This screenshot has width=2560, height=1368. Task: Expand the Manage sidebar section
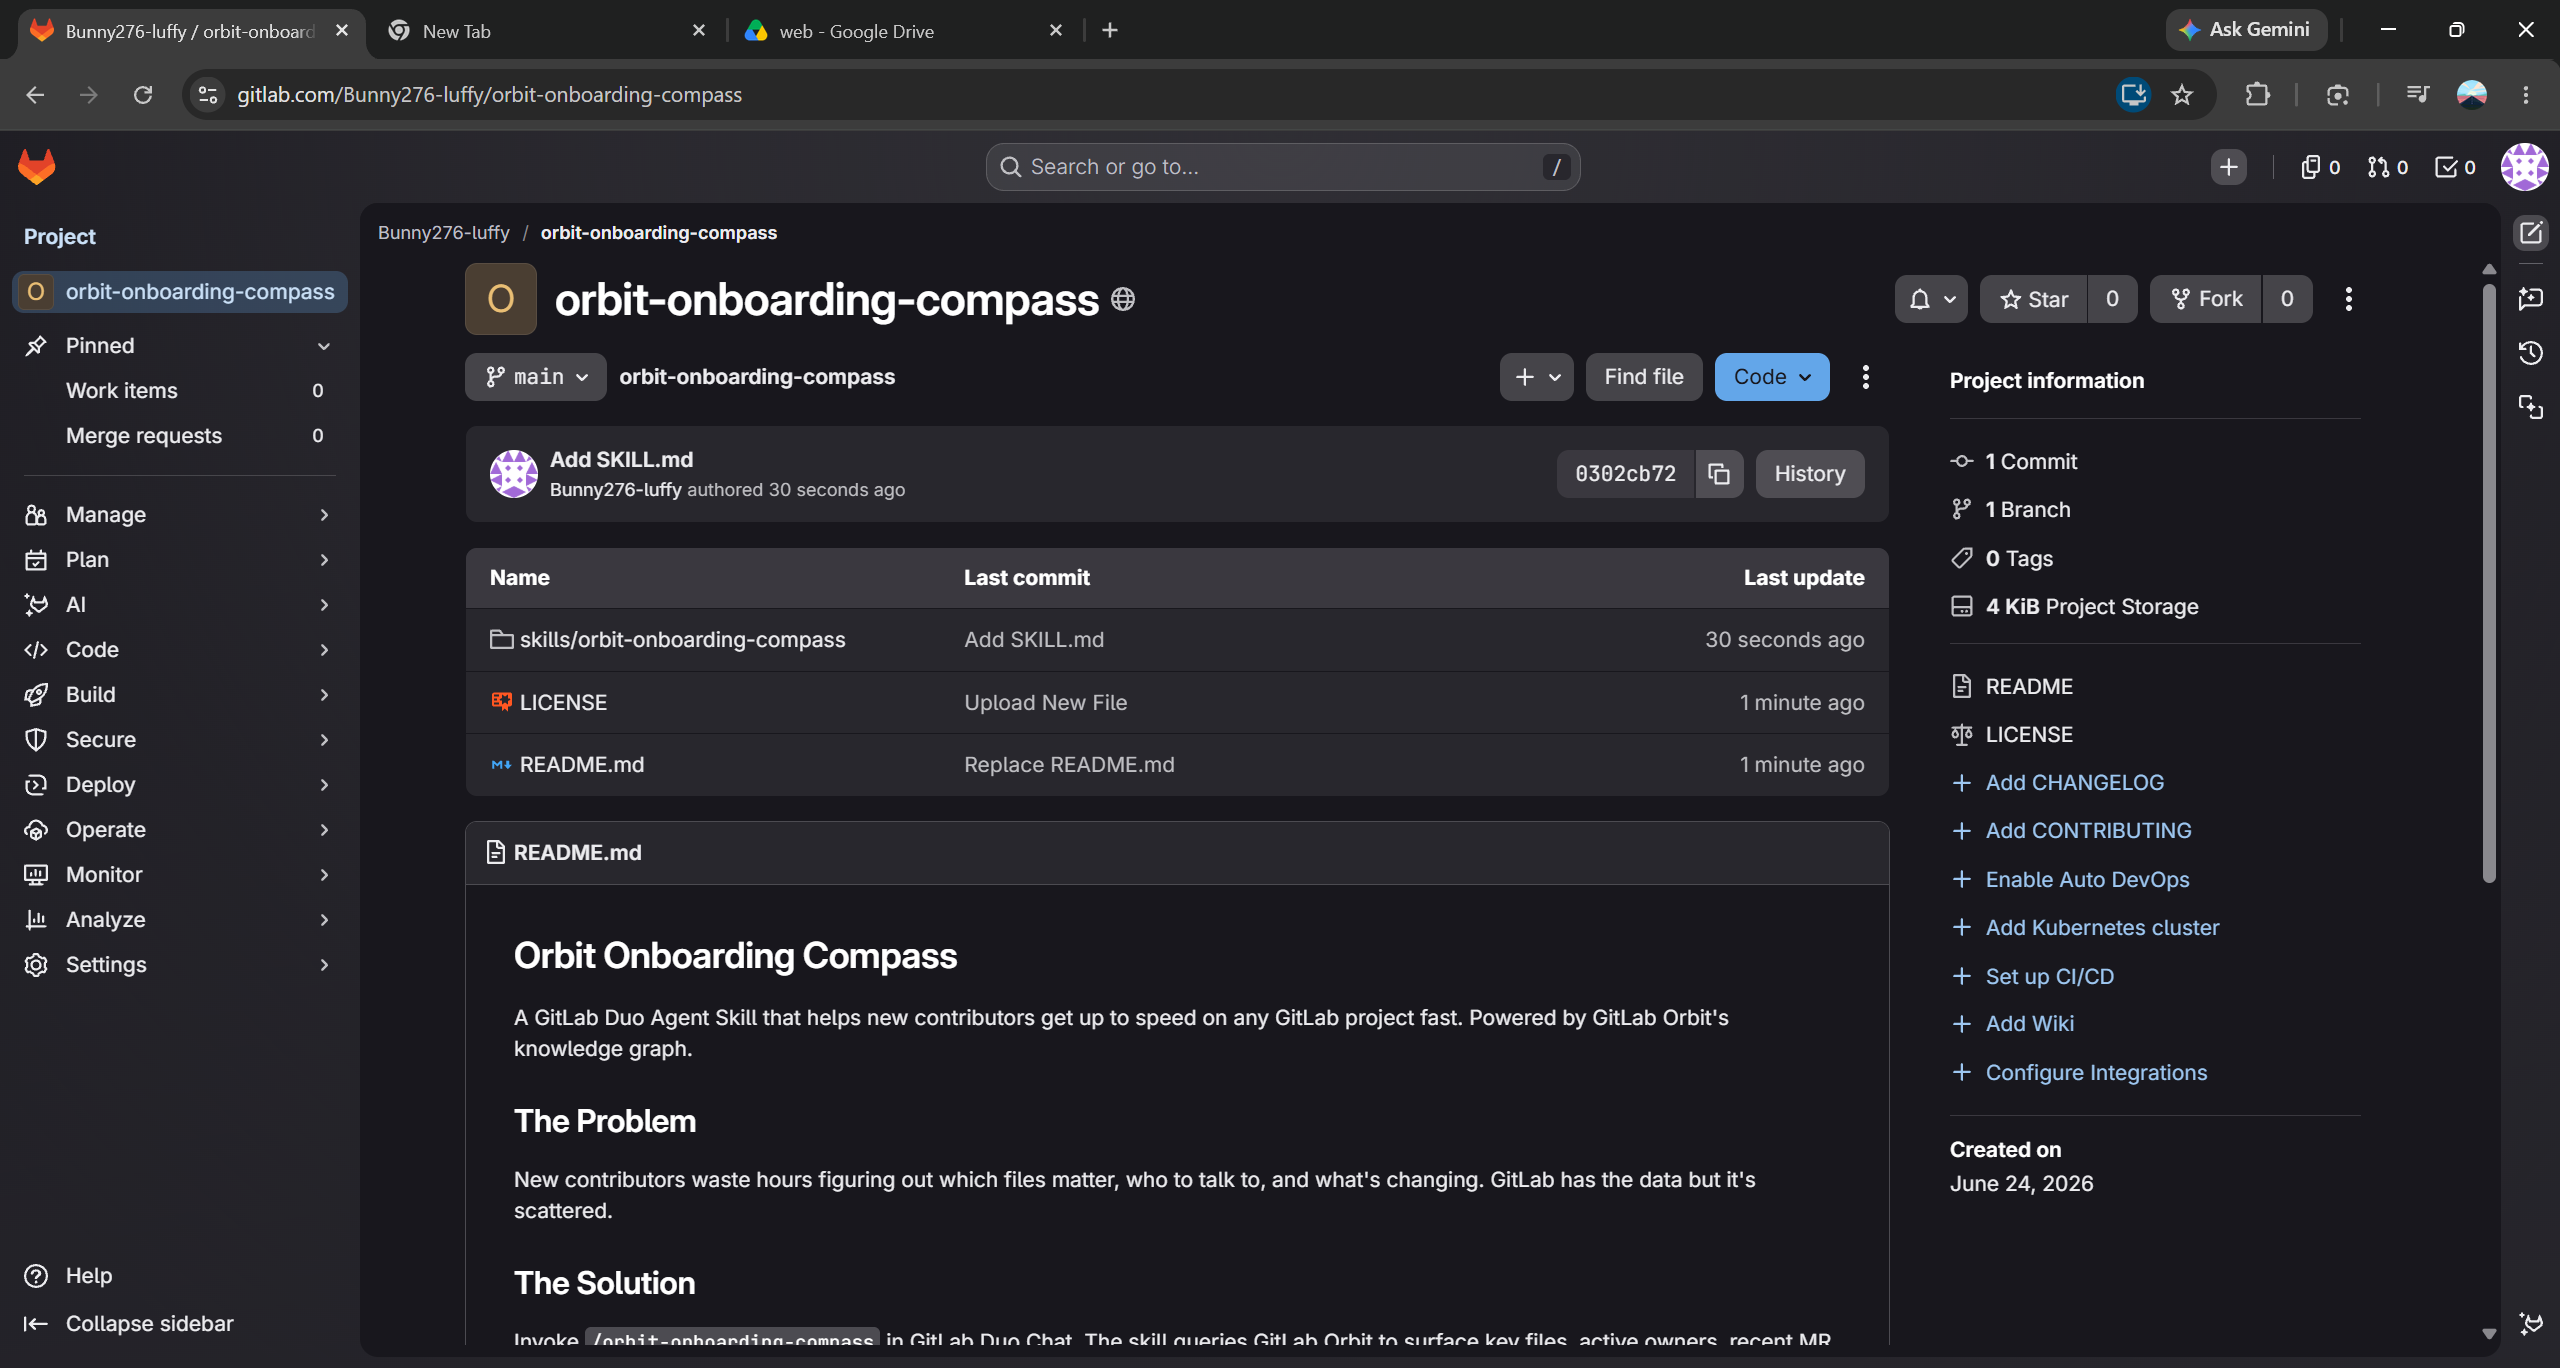(x=180, y=515)
